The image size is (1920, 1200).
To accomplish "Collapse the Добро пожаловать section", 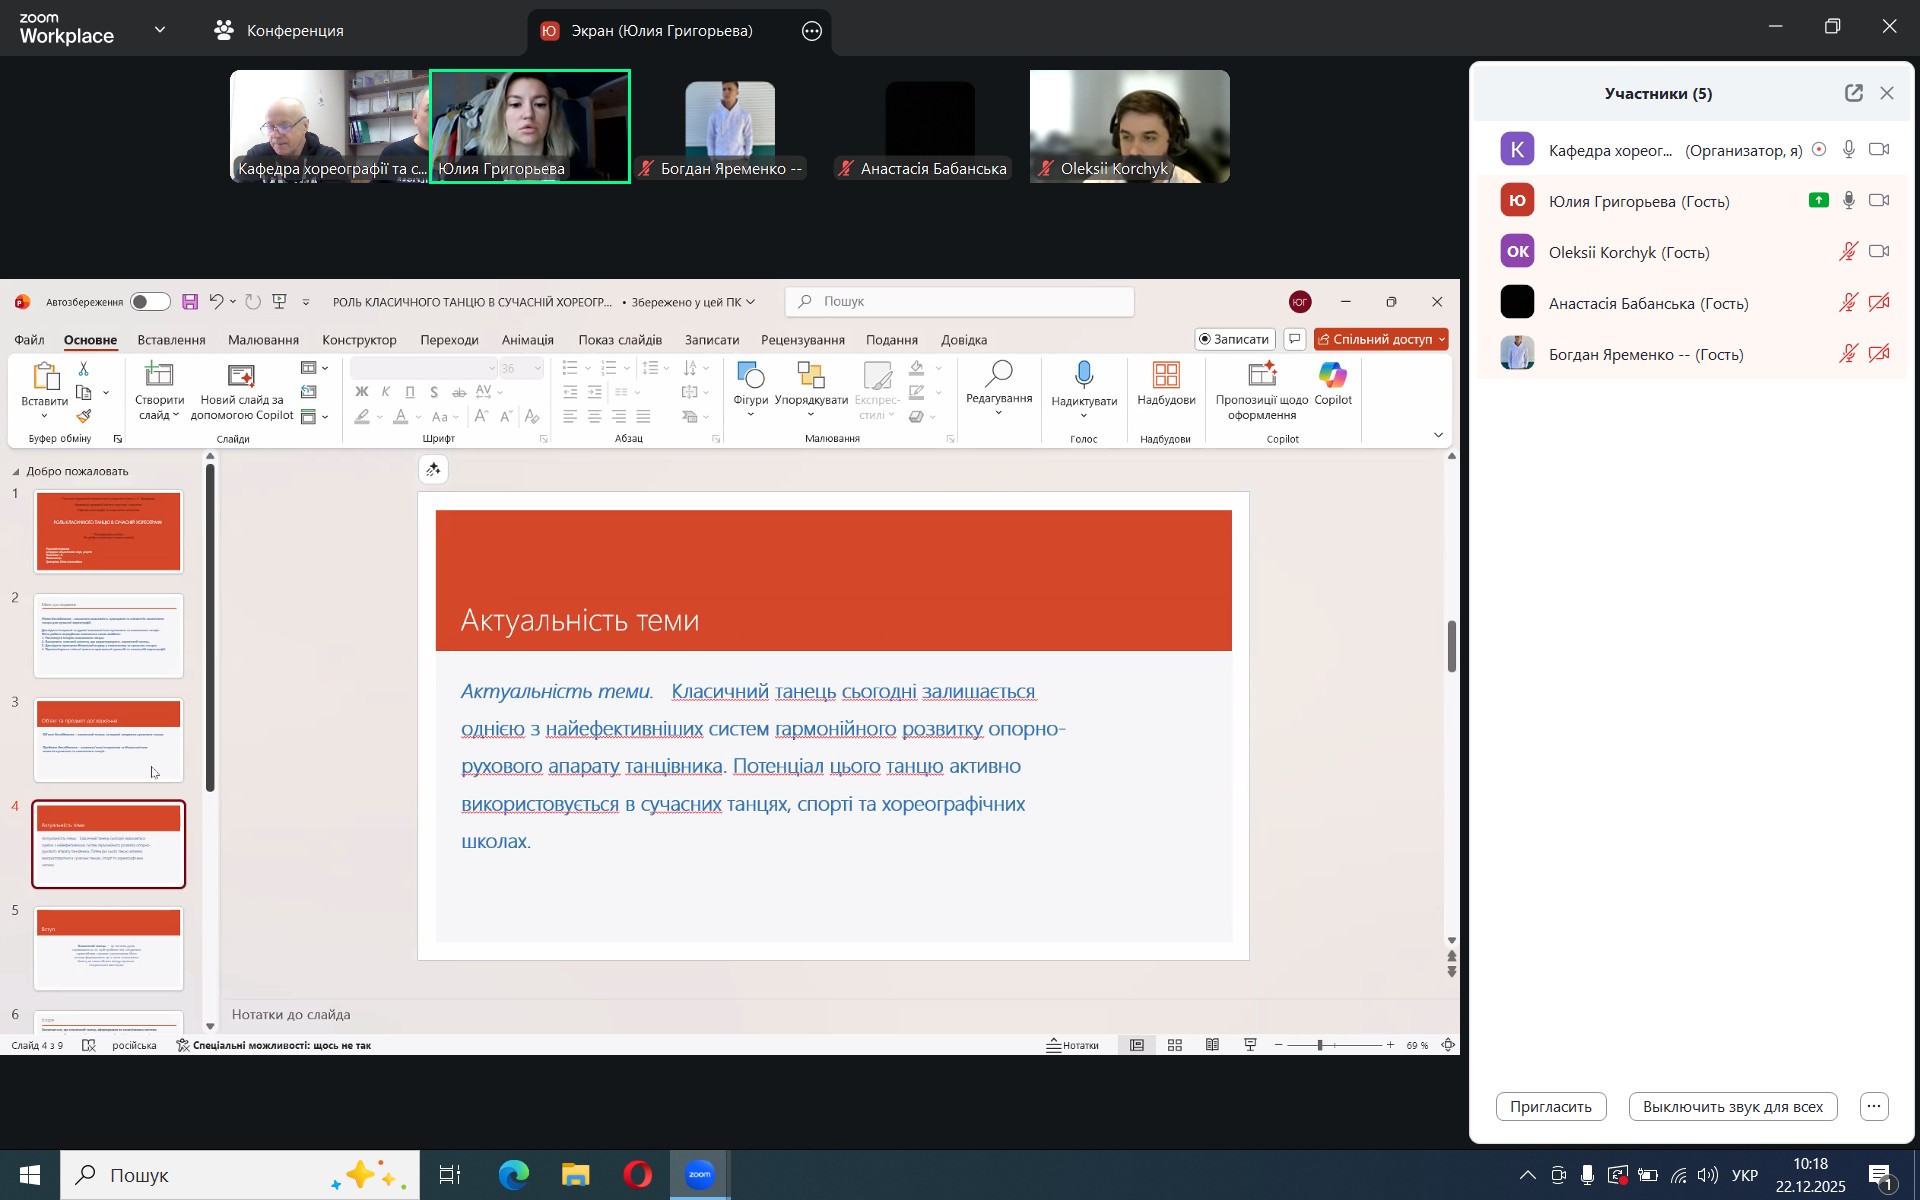I will tap(15, 471).
